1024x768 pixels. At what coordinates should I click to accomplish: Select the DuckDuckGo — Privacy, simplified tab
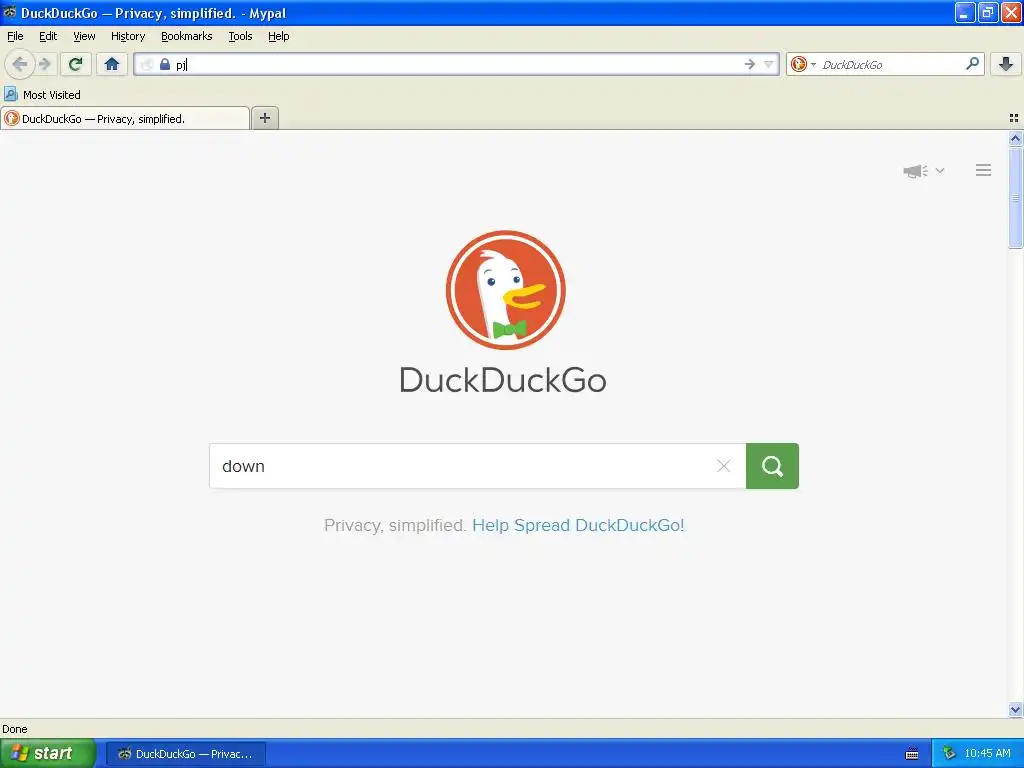point(125,118)
